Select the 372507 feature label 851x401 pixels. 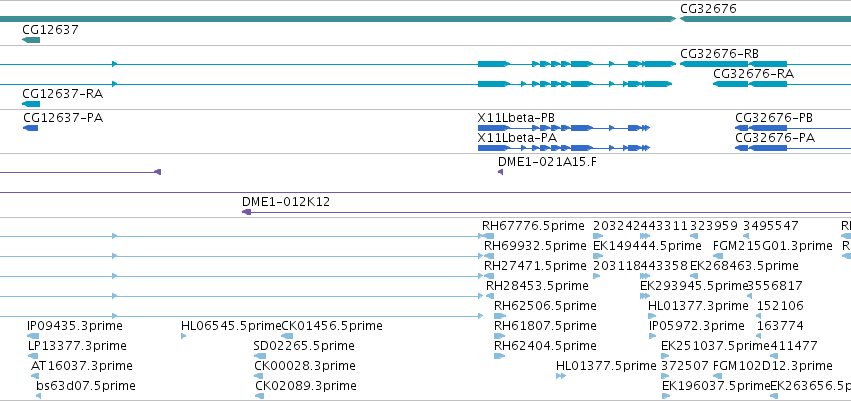tap(685, 366)
